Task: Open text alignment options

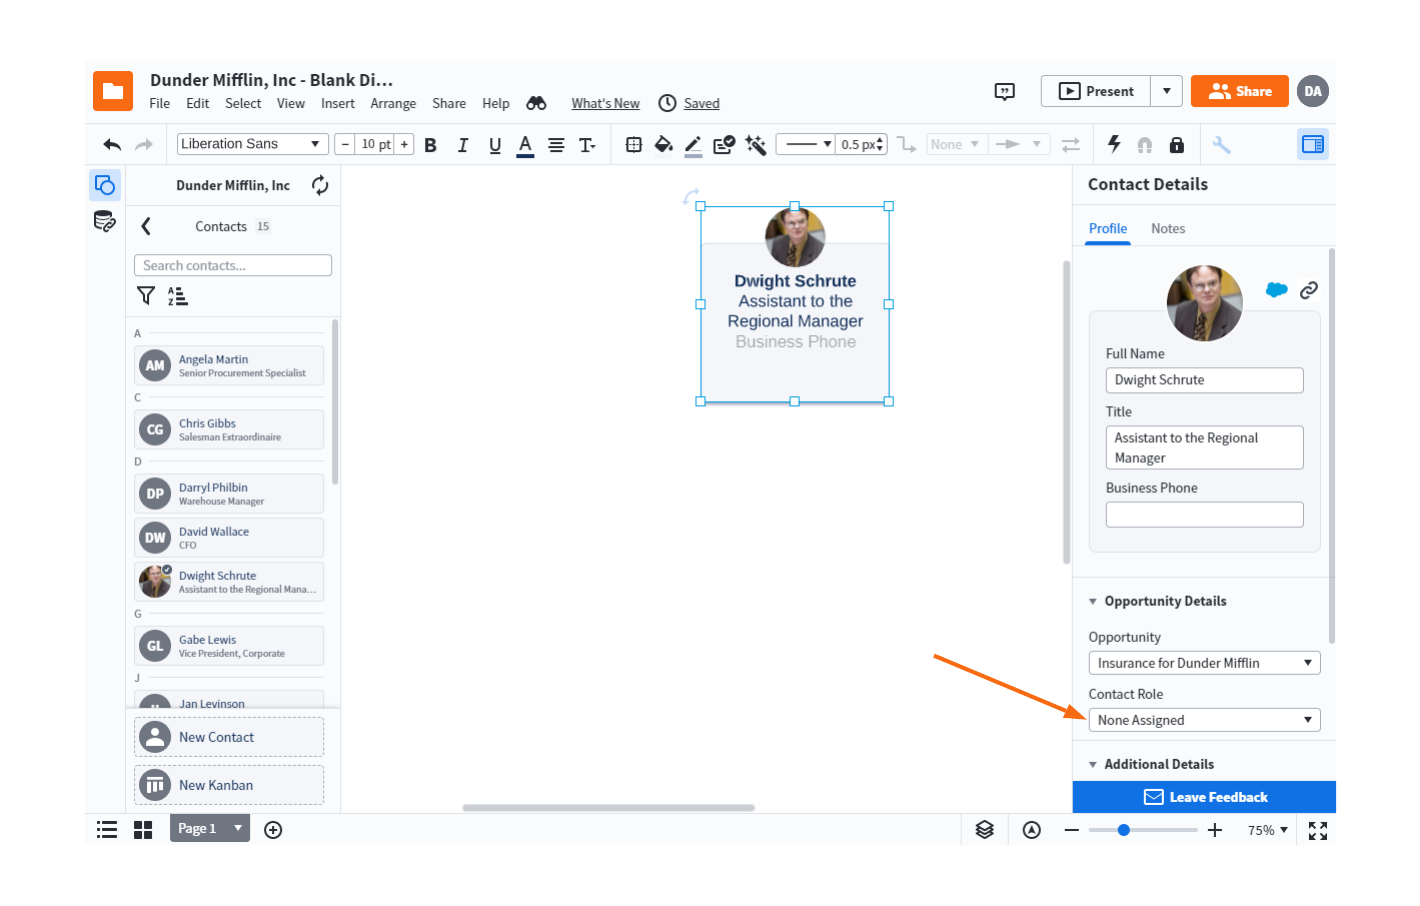Action: tap(556, 145)
